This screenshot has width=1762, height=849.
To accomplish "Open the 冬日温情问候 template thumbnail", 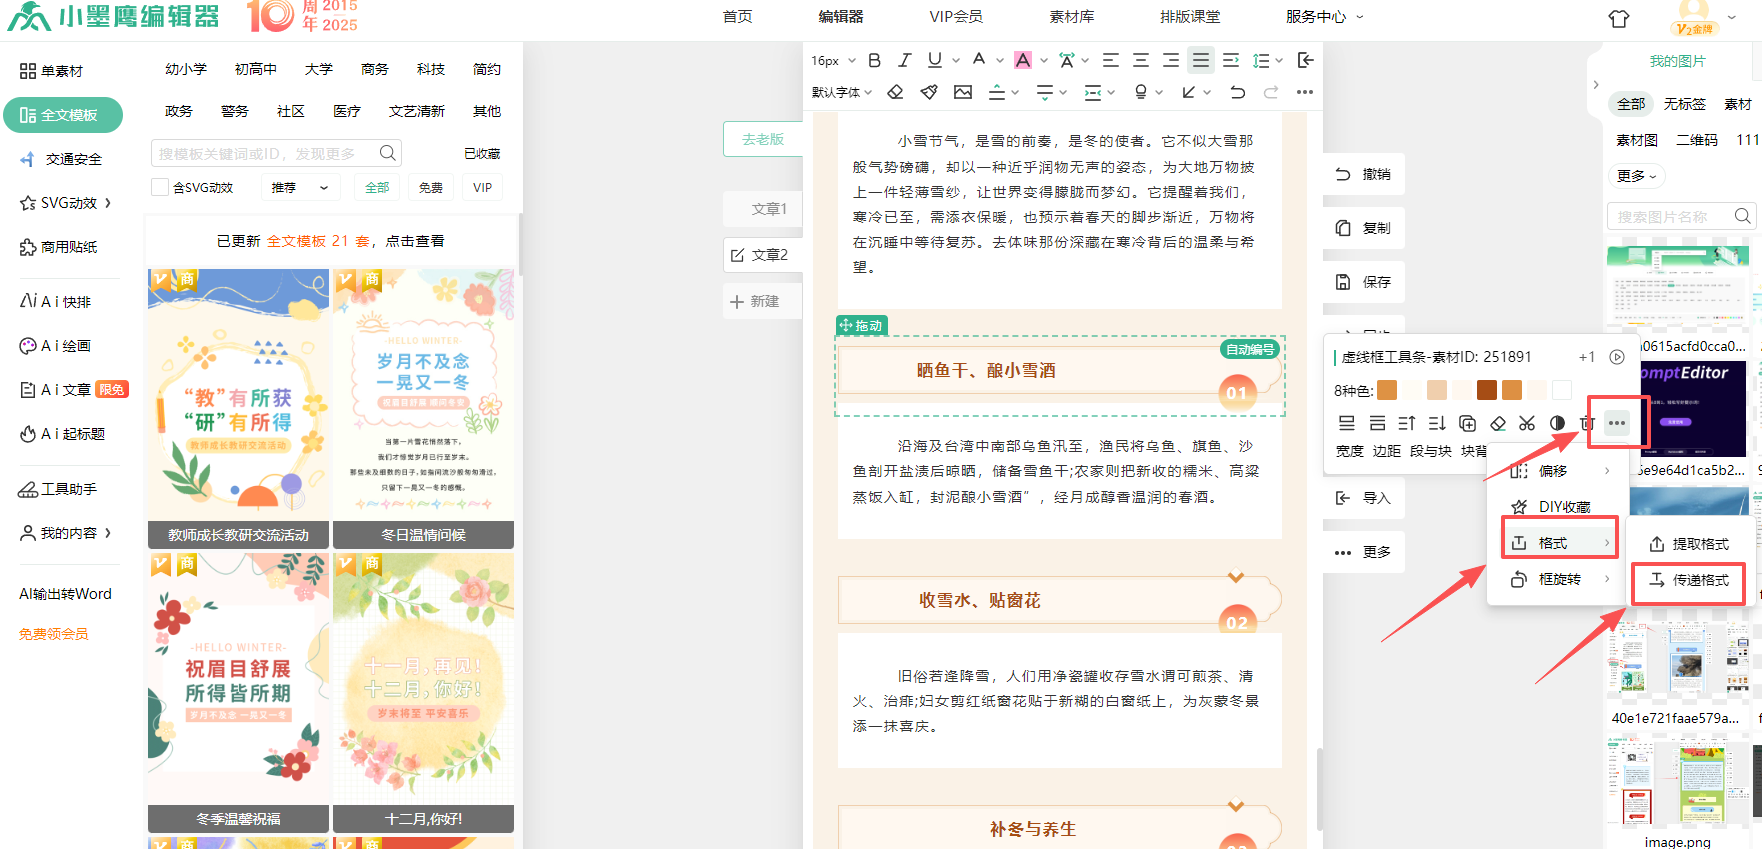I will 423,408.
